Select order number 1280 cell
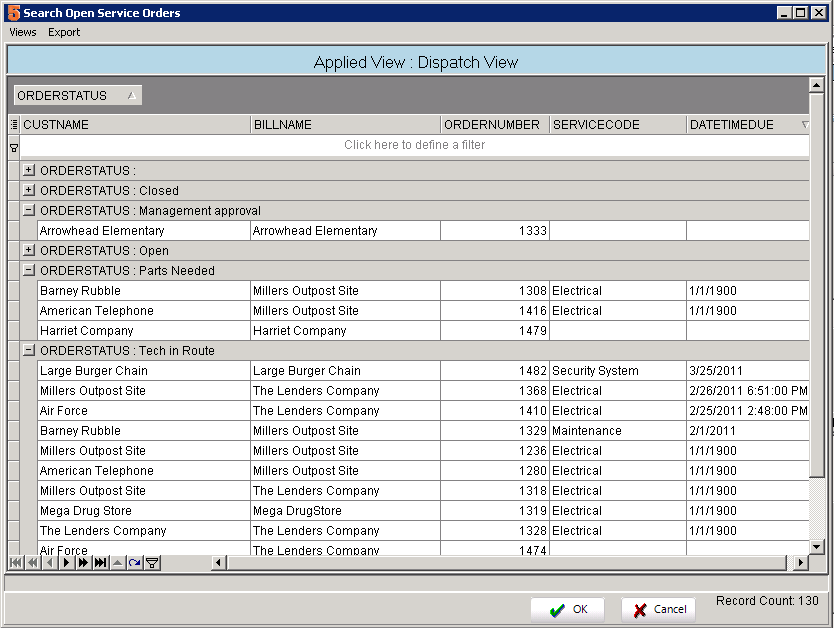The image size is (834, 628). (x=495, y=471)
